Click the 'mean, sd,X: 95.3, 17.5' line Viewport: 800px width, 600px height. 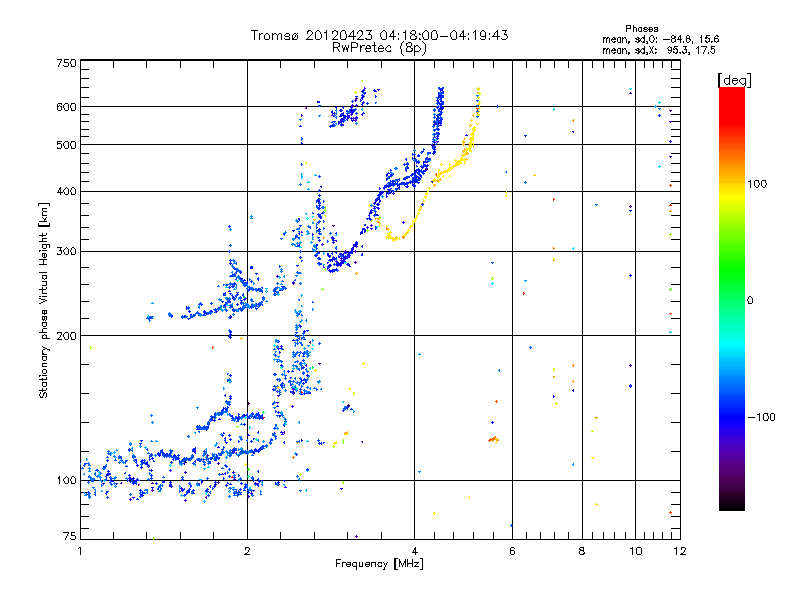click(659, 50)
